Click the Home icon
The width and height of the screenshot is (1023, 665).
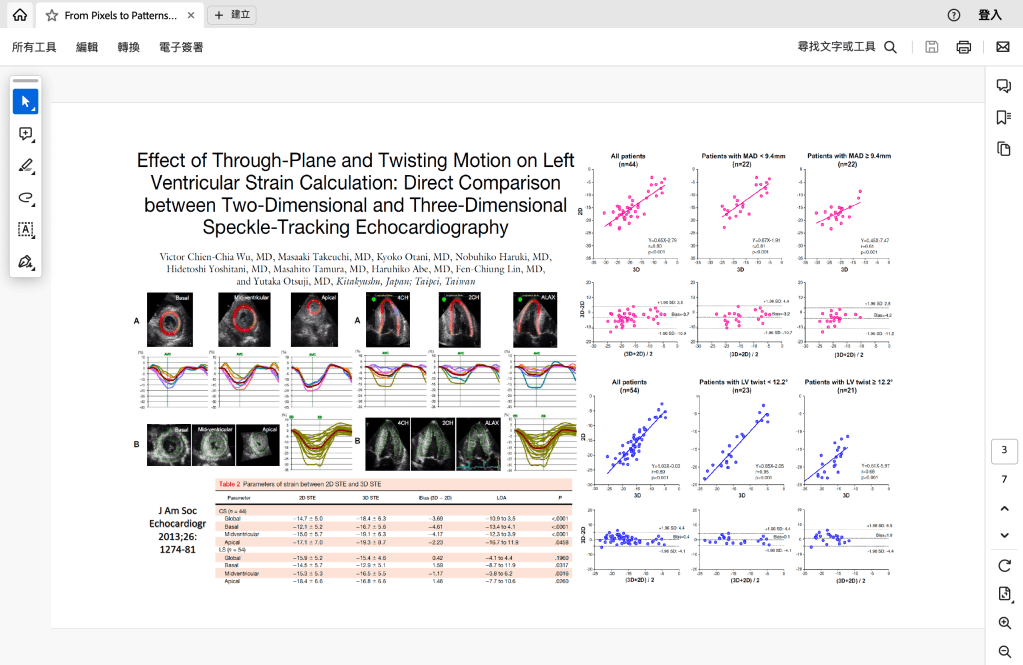click(x=19, y=15)
